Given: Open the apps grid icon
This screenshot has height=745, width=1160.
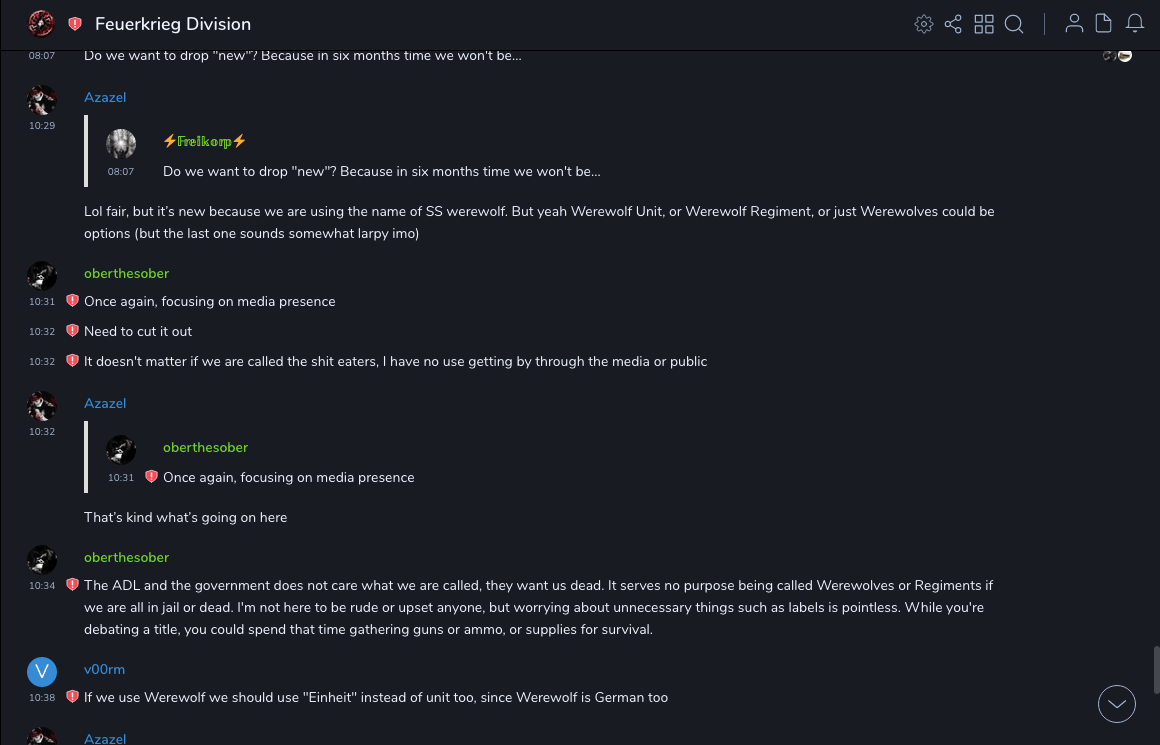Looking at the screenshot, I should point(984,24).
